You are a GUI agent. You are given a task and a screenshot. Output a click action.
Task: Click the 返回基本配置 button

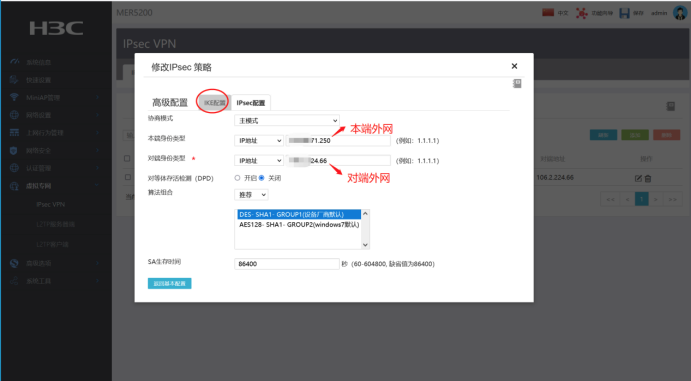click(170, 283)
